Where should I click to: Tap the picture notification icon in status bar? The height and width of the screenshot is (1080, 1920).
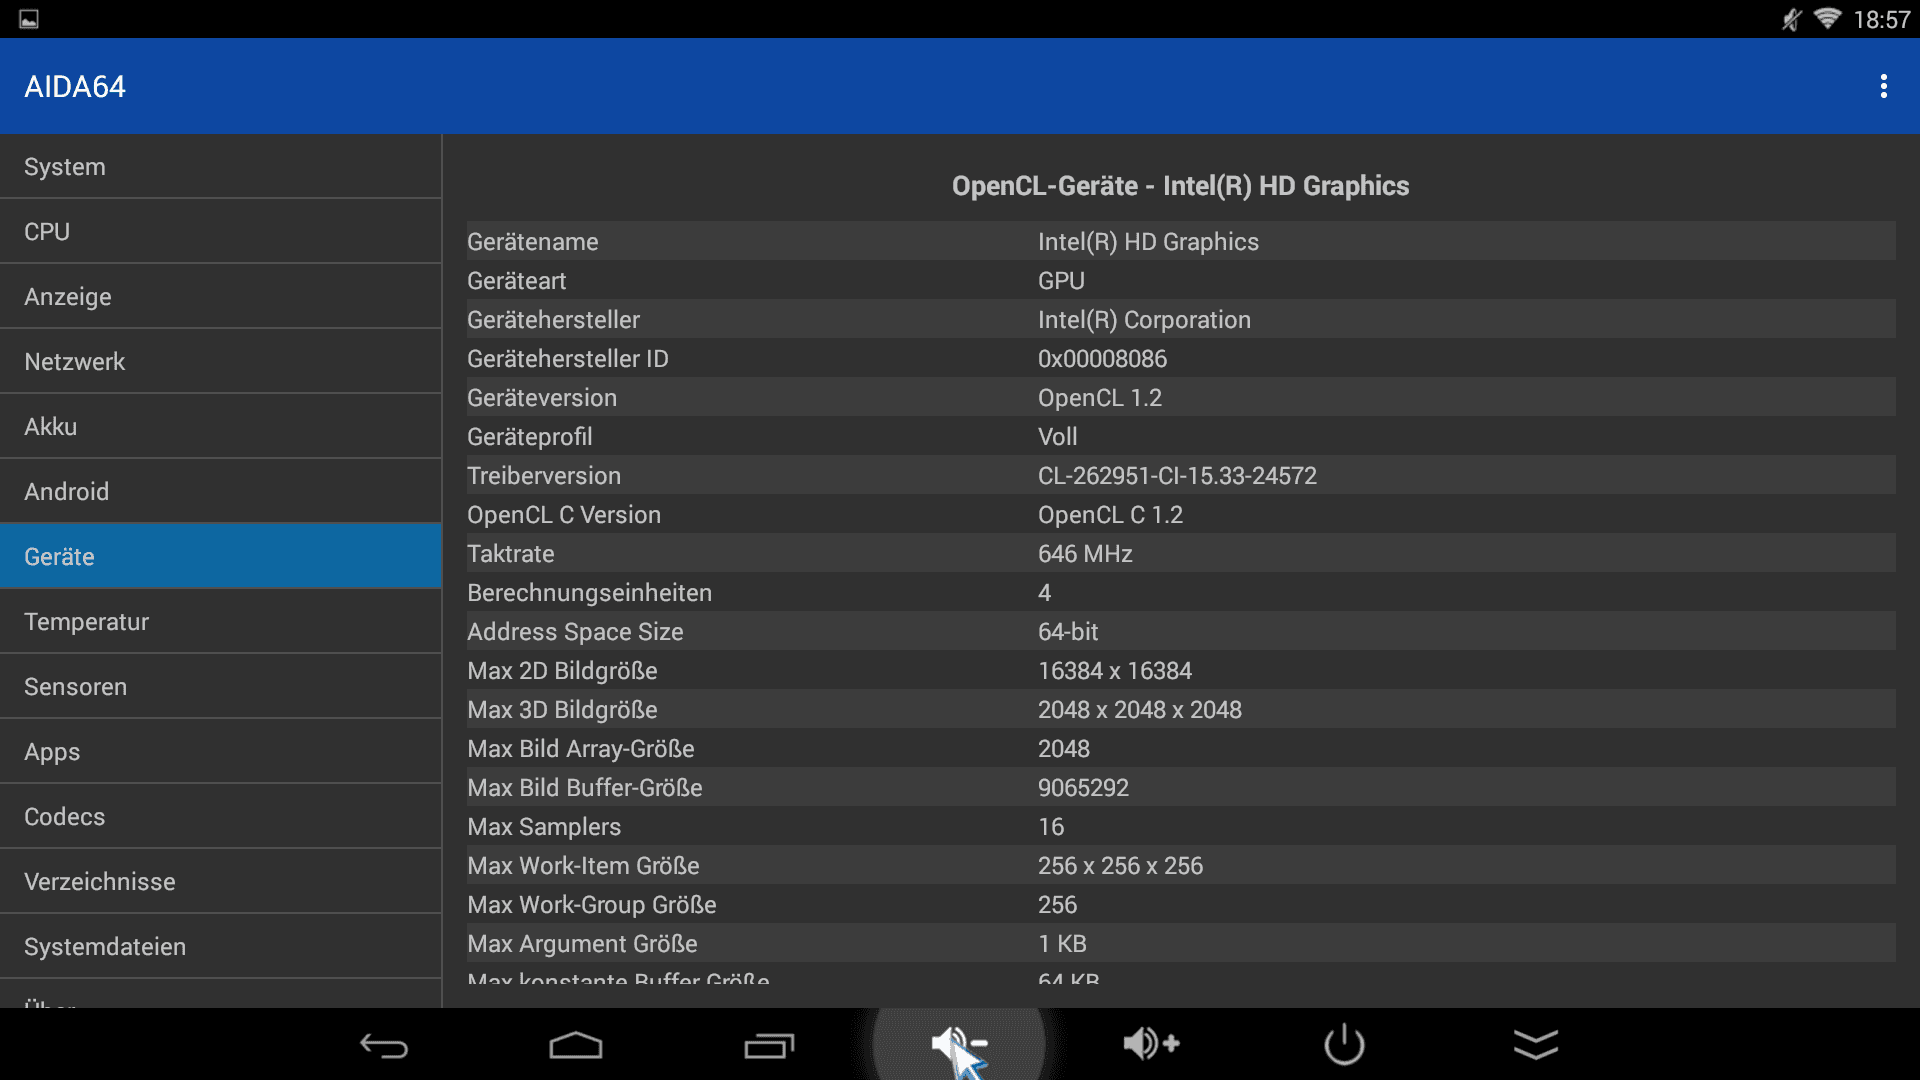tap(29, 19)
